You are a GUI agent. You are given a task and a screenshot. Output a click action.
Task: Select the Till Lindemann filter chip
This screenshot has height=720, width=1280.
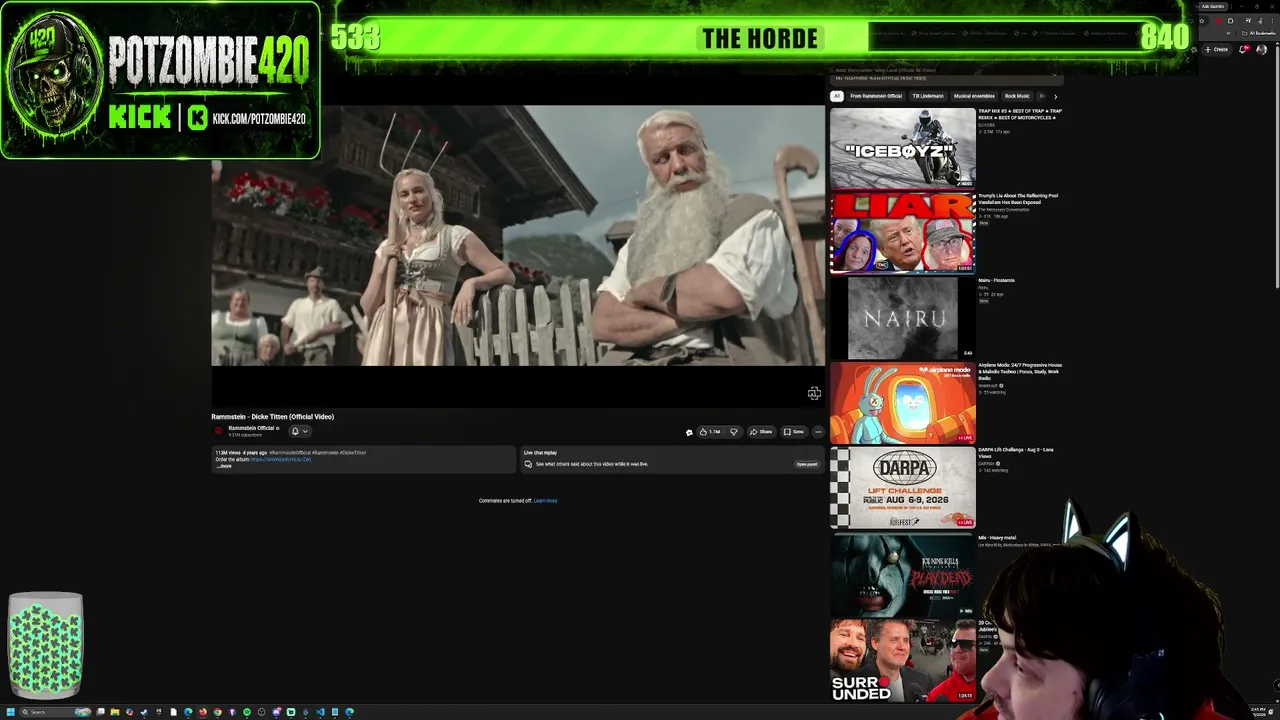click(x=927, y=96)
